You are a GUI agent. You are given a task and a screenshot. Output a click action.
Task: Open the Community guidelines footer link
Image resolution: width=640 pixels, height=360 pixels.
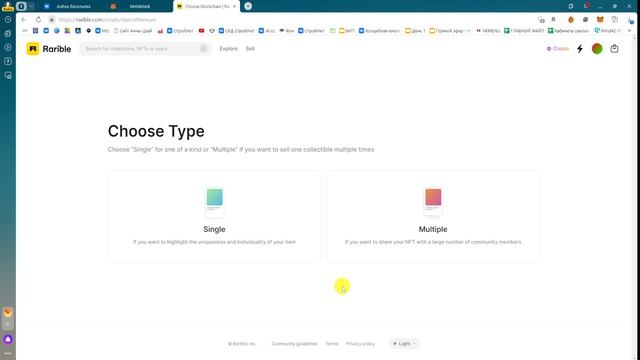(294, 344)
